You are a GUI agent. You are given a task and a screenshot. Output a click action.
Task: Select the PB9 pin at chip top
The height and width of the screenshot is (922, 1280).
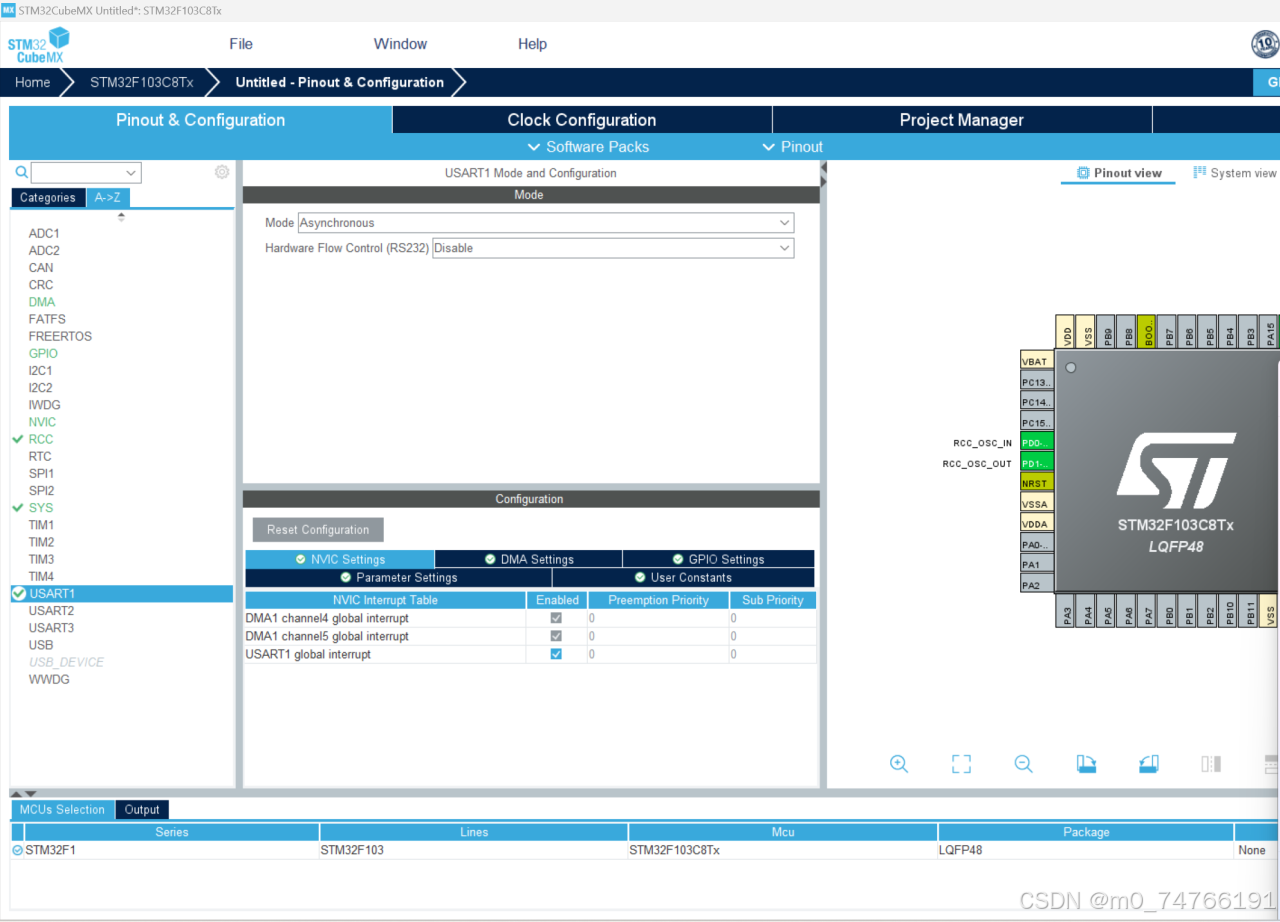pyautogui.click(x=1107, y=332)
